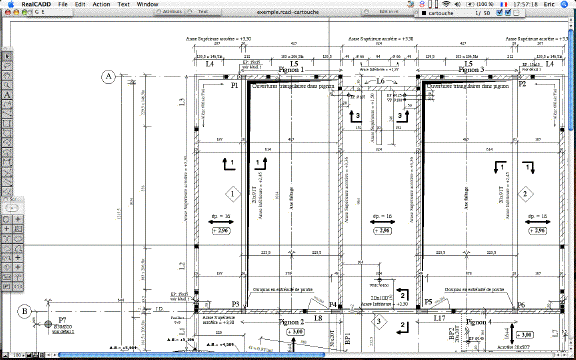
Task: Enable the unchecked box of the cartouche layer
Action: tap(516, 13)
